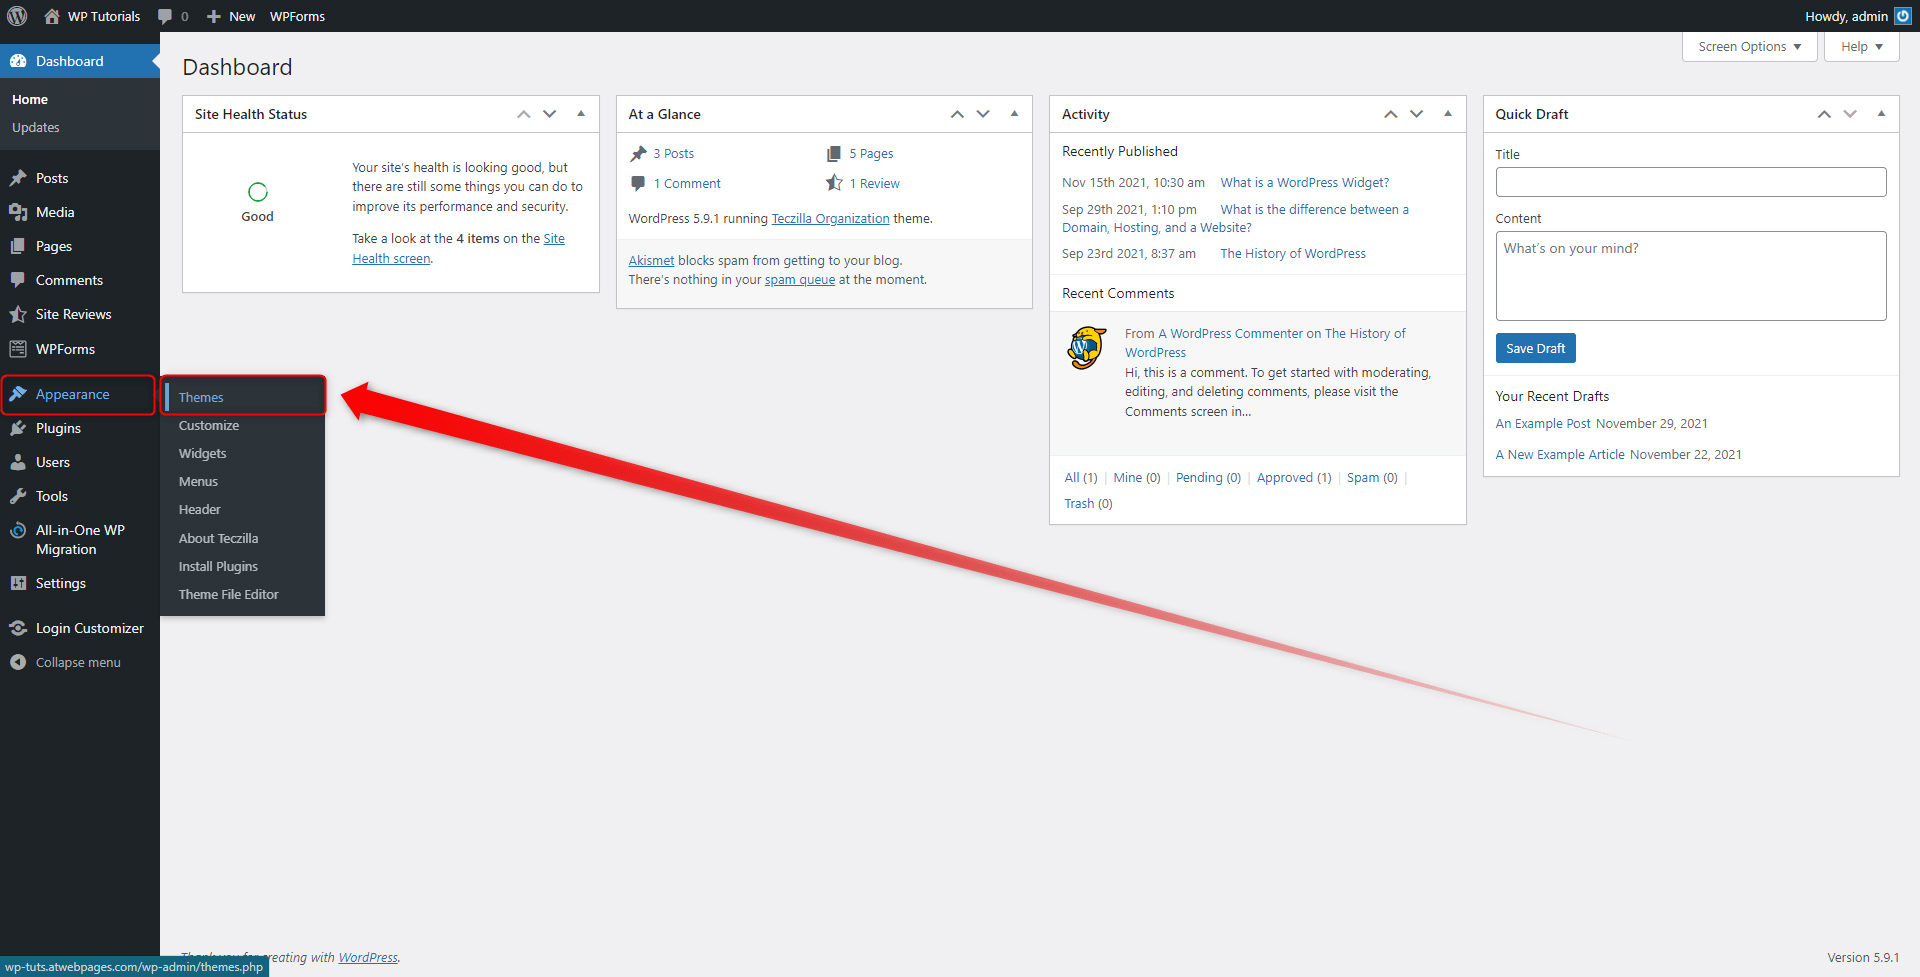The width and height of the screenshot is (1920, 977).
Task: Toggle Quick Draft panel collapse
Action: tap(1881, 114)
